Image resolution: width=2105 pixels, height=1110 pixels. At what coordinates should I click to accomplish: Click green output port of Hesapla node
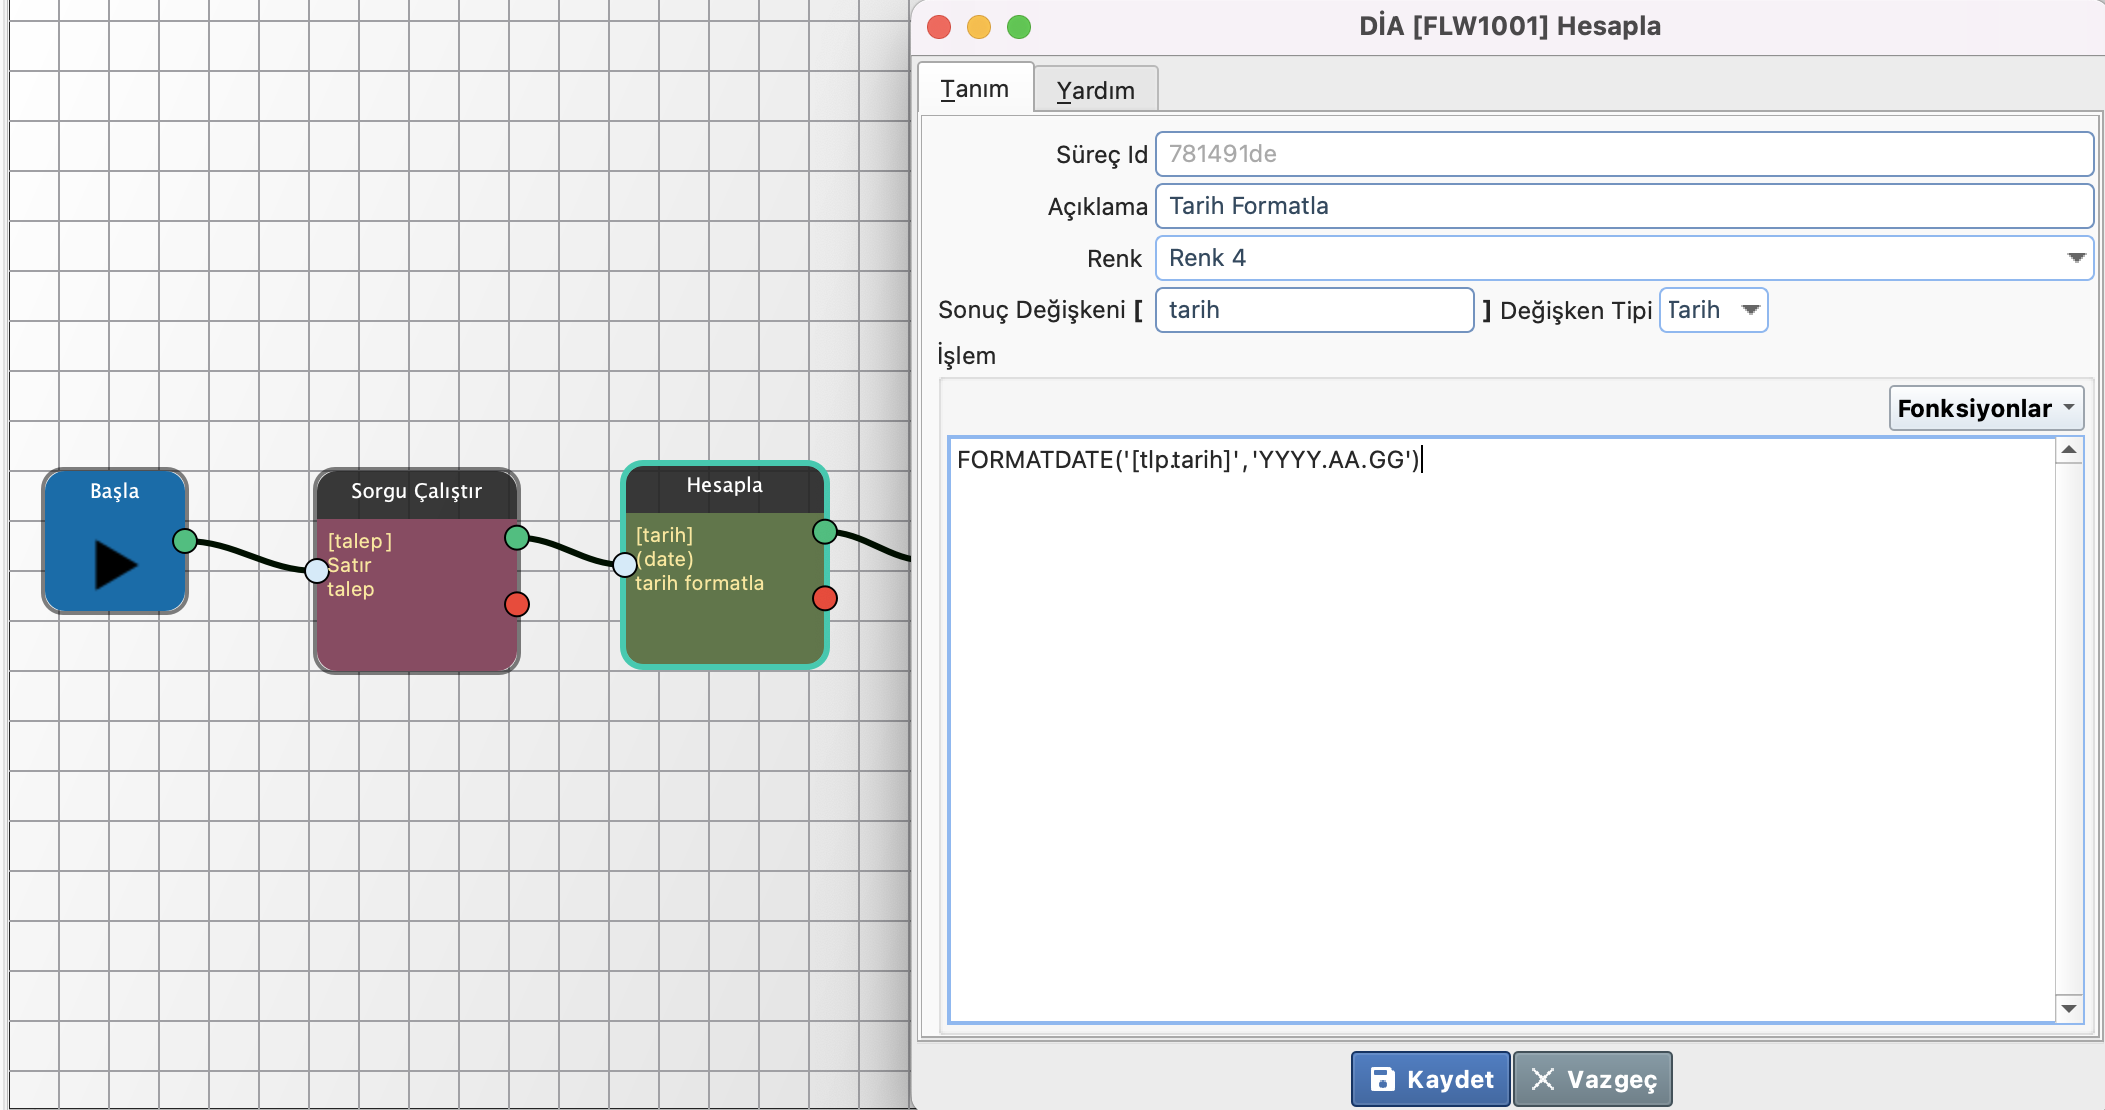[x=825, y=532]
